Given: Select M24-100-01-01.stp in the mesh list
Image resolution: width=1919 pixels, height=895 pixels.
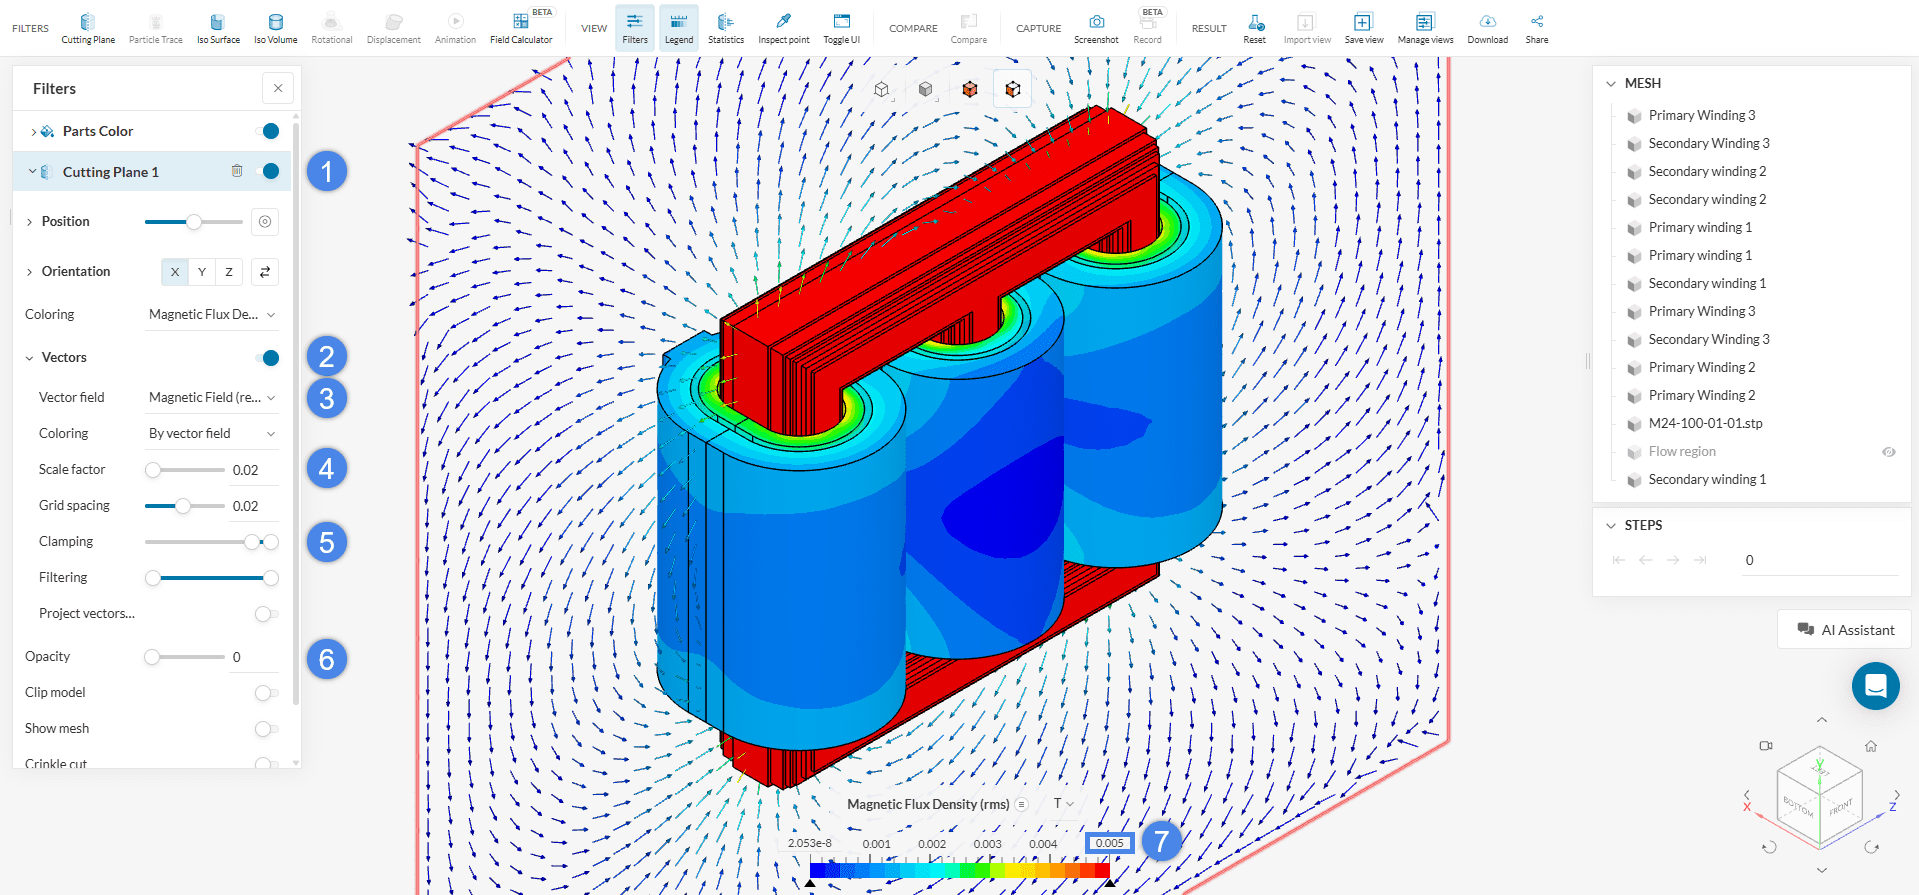Looking at the screenshot, I should coord(1705,424).
